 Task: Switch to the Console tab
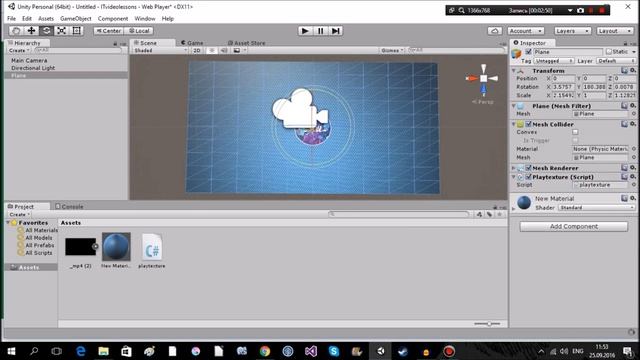[69, 207]
